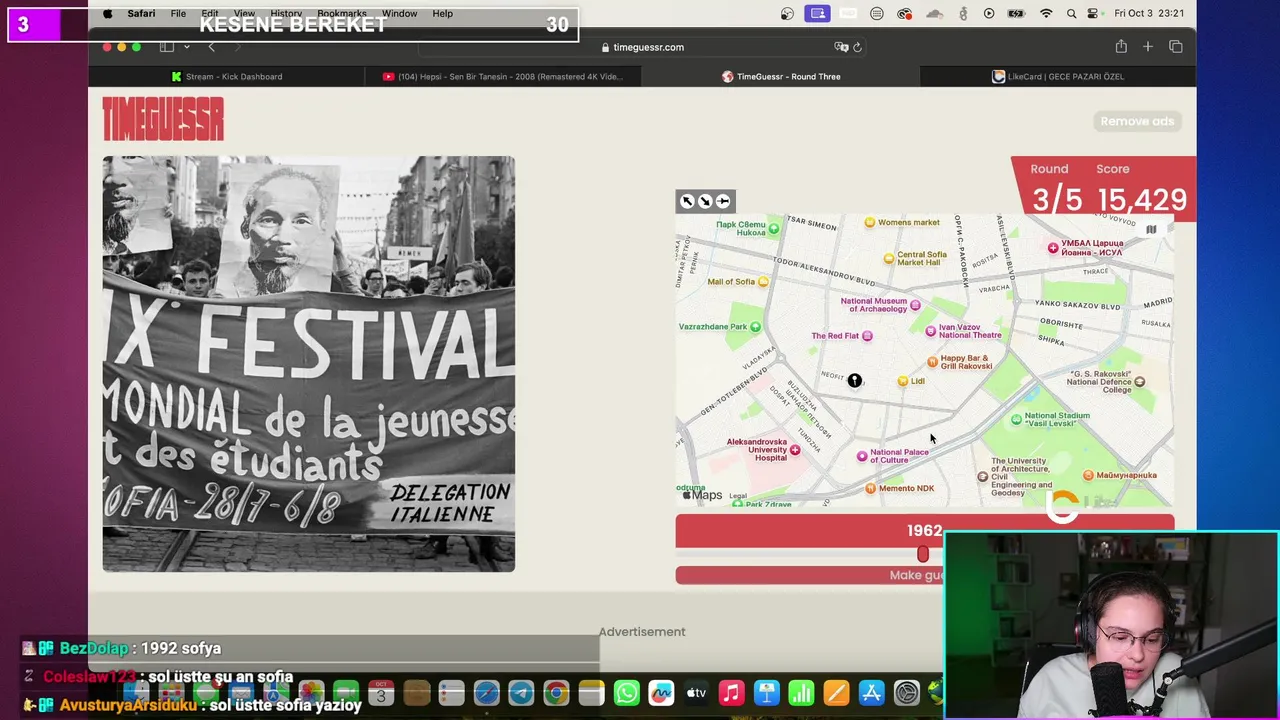Select the National Museum of Archaeology marker

[x=915, y=305]
